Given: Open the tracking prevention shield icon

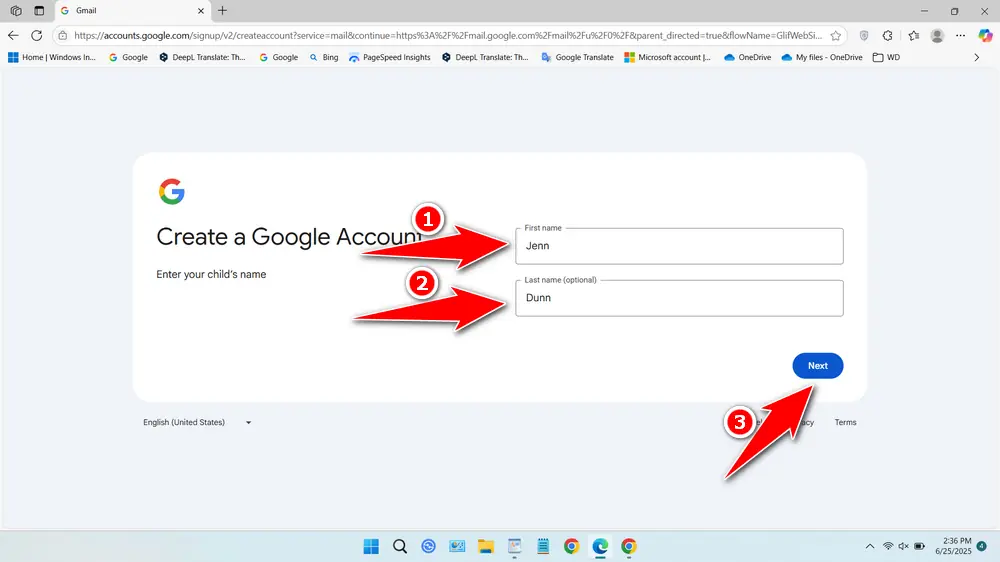Looking at the screenshot, I should click(x=864, y=36).
